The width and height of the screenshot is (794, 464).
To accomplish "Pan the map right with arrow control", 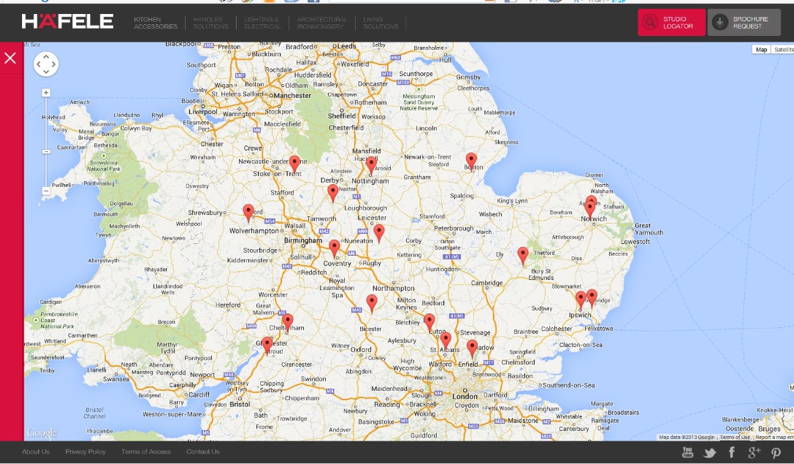I will (x=54, y=64).
